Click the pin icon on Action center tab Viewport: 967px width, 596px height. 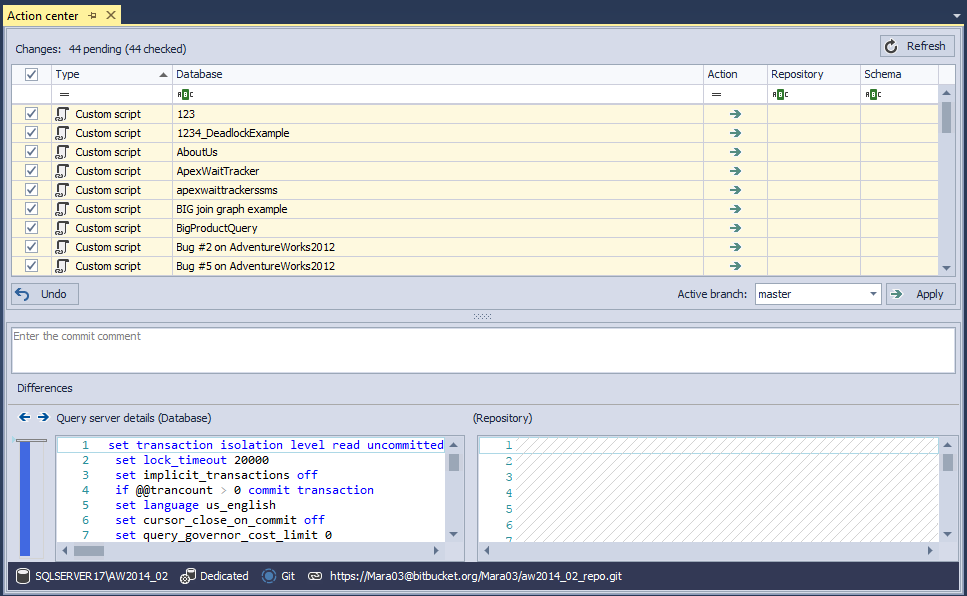pos(92,16)
